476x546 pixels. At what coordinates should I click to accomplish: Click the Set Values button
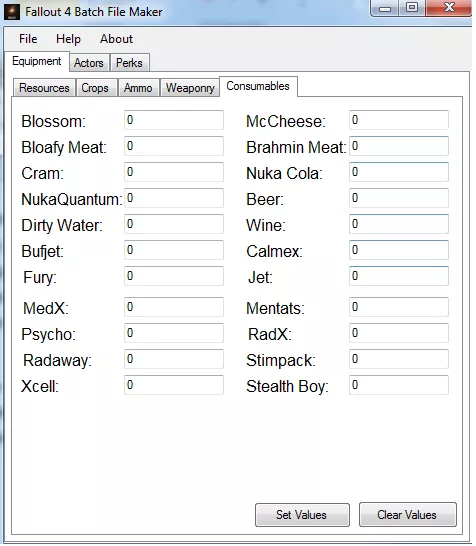(x=302, y=515)
